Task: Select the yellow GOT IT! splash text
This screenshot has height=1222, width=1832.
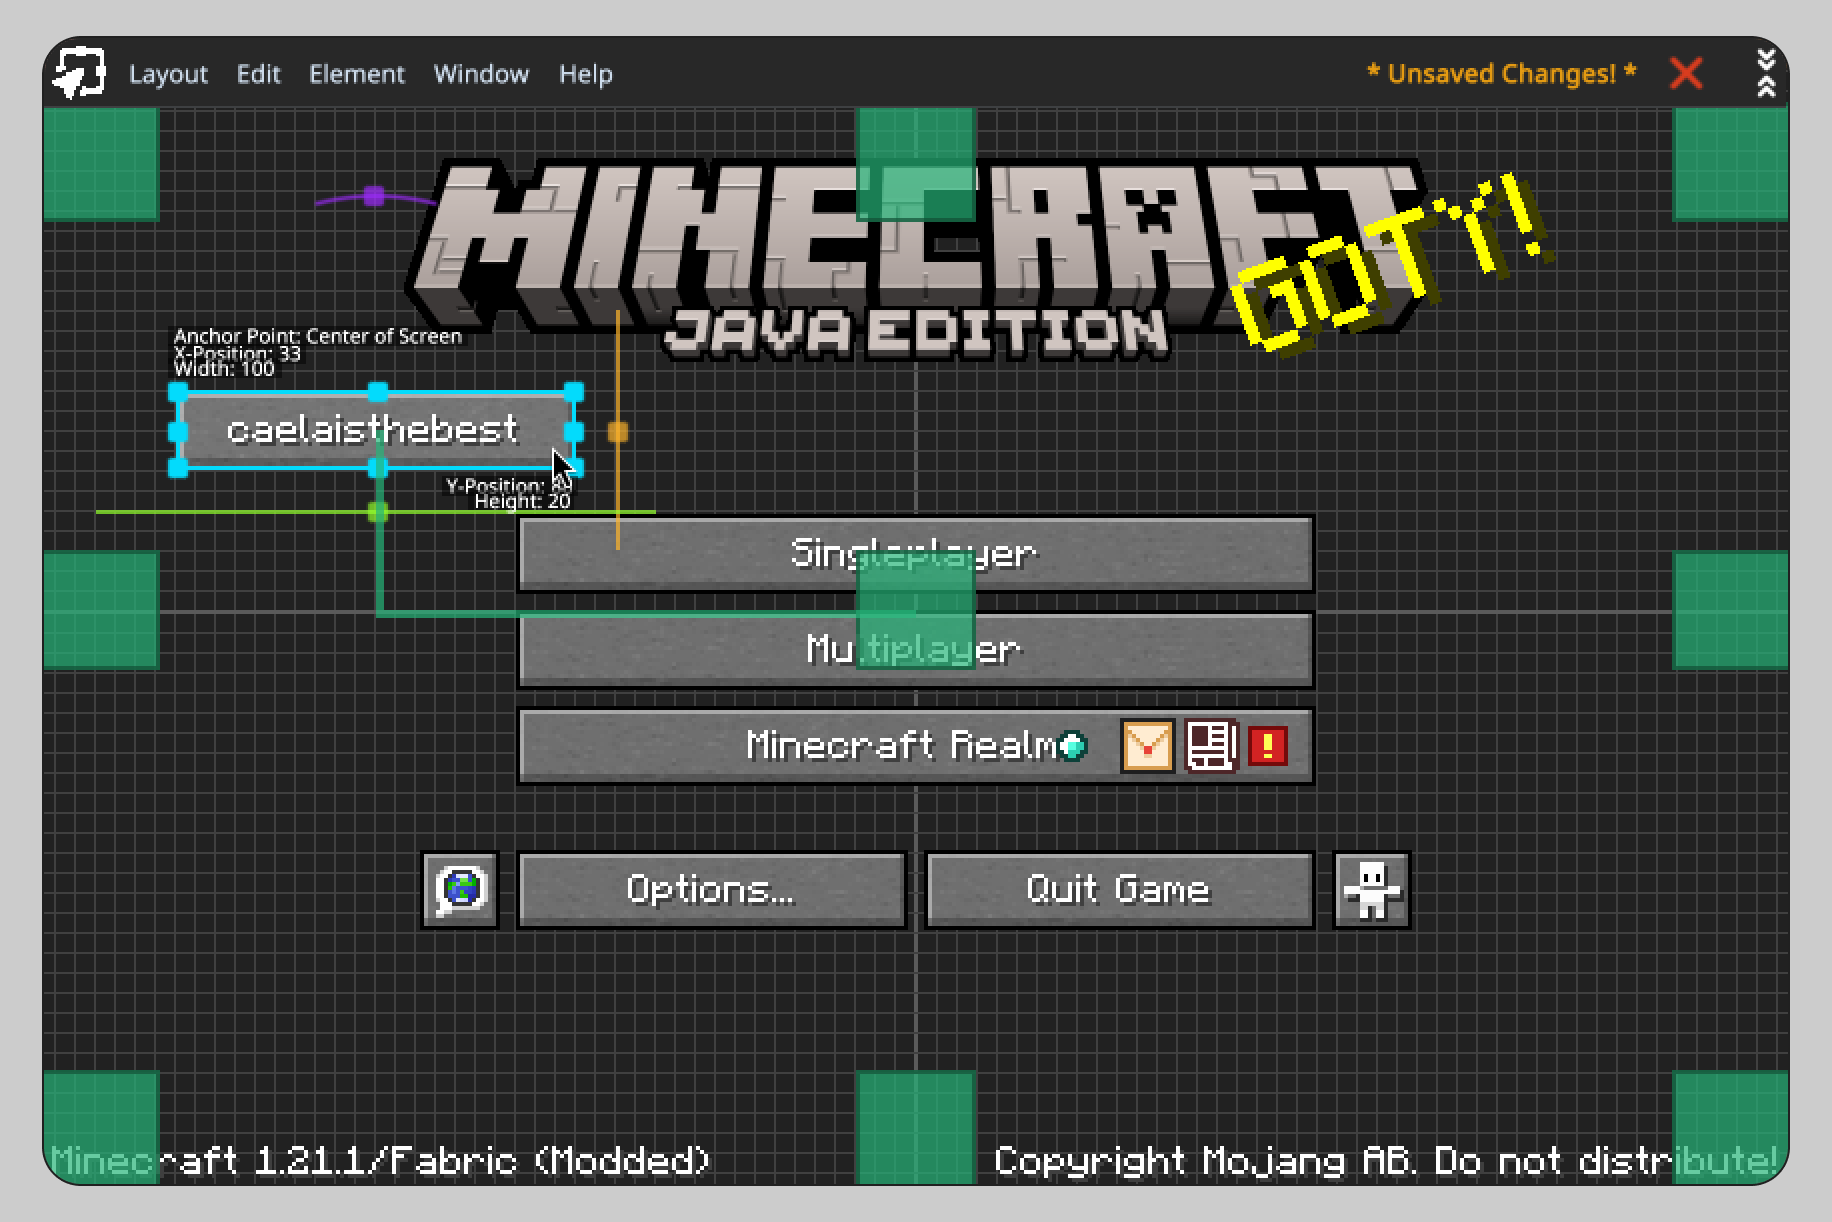Action: [x=1391, y=267]
